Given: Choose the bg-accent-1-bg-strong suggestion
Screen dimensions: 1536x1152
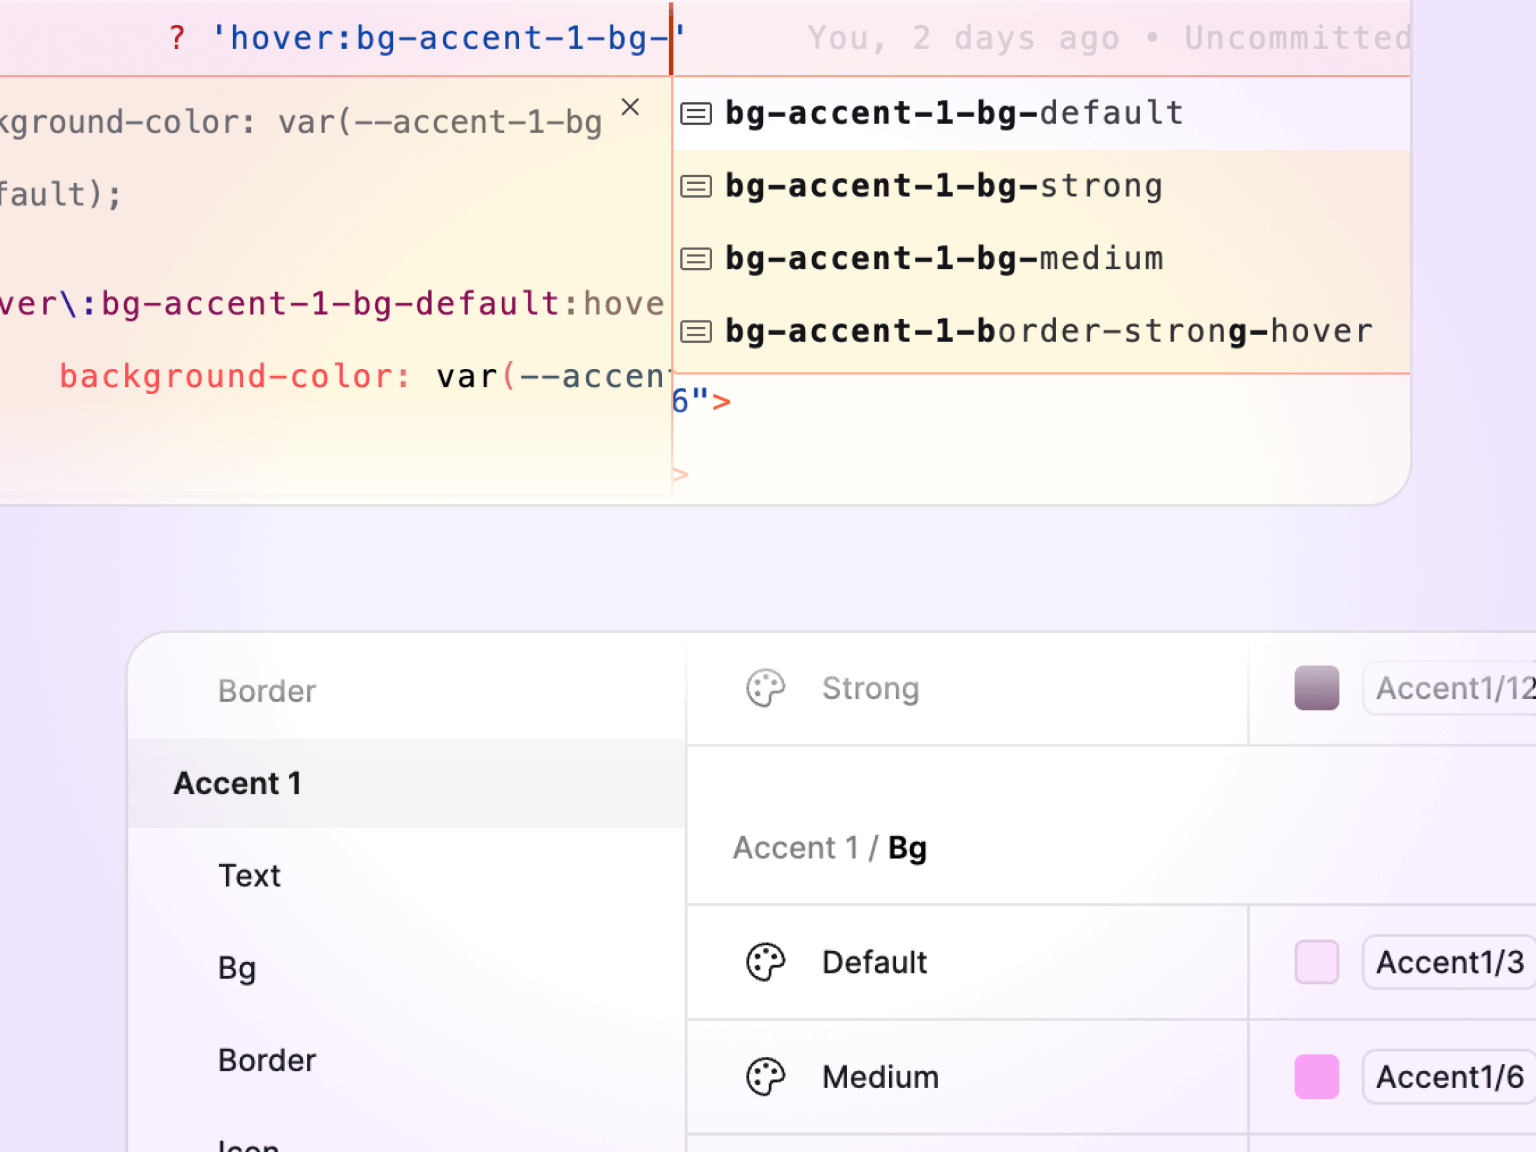Looking at the screenshot, I should pos(1041,186).
